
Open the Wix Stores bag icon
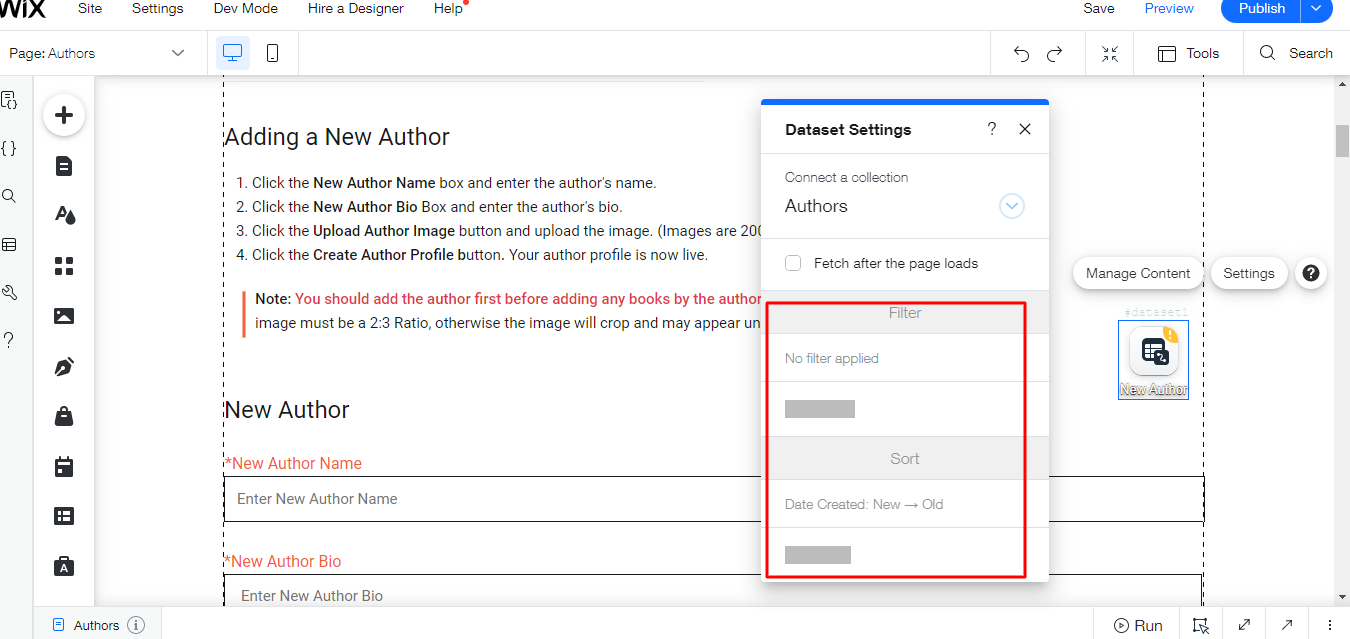click(x=64, y=416)
